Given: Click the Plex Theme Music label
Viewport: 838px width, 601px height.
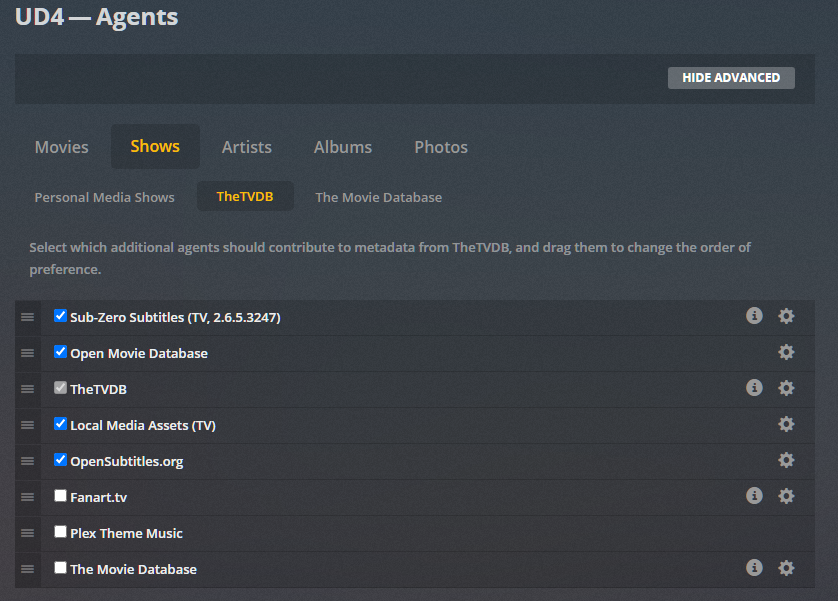Looking at the screenshot, I should coord(126,533).
